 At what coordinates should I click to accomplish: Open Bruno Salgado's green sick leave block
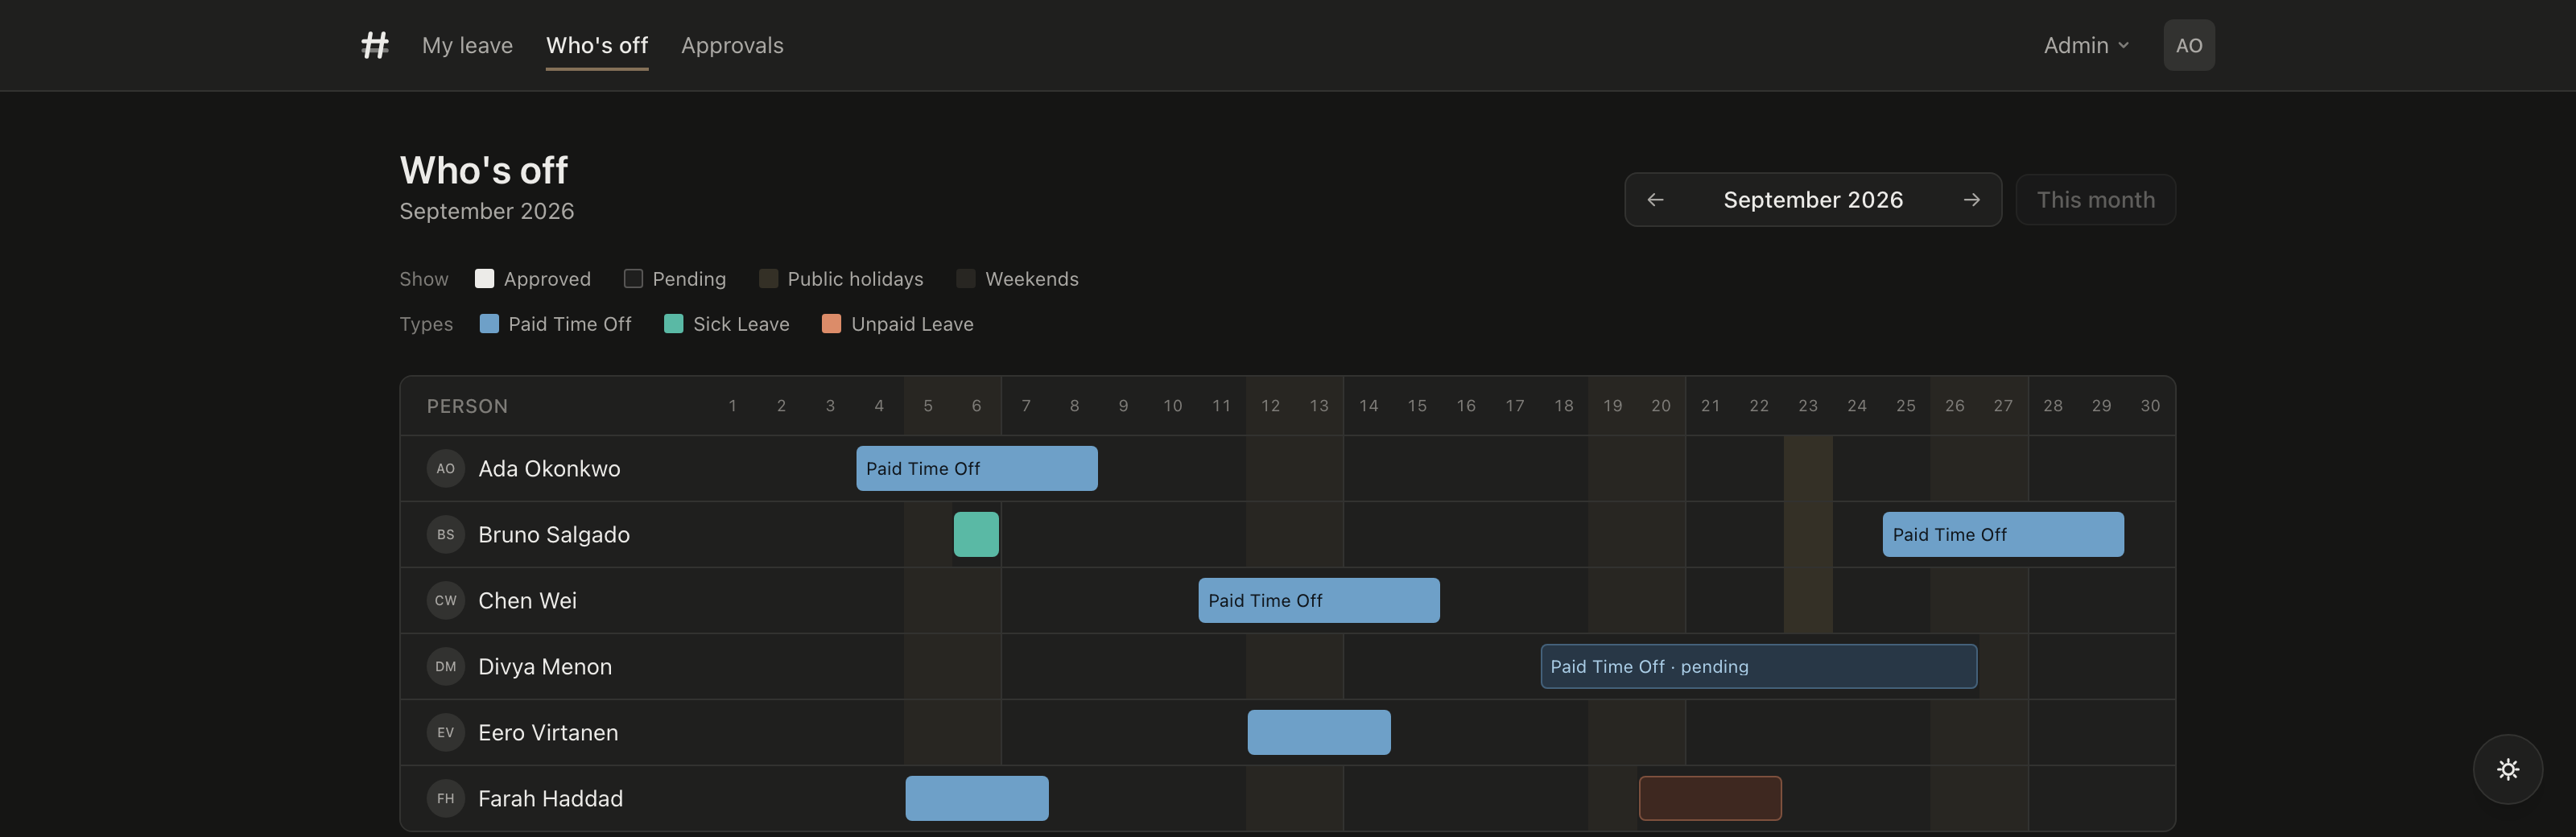point(976,534)
